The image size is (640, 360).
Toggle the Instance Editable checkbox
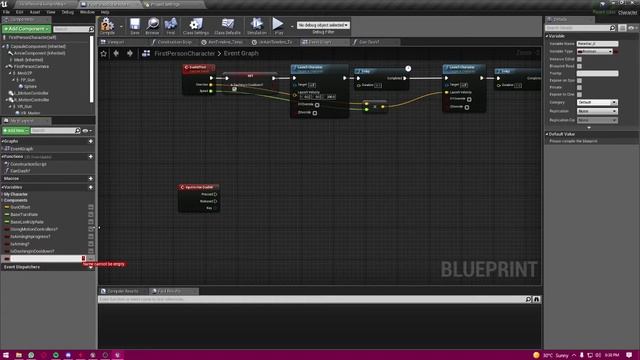coord(579,59)
